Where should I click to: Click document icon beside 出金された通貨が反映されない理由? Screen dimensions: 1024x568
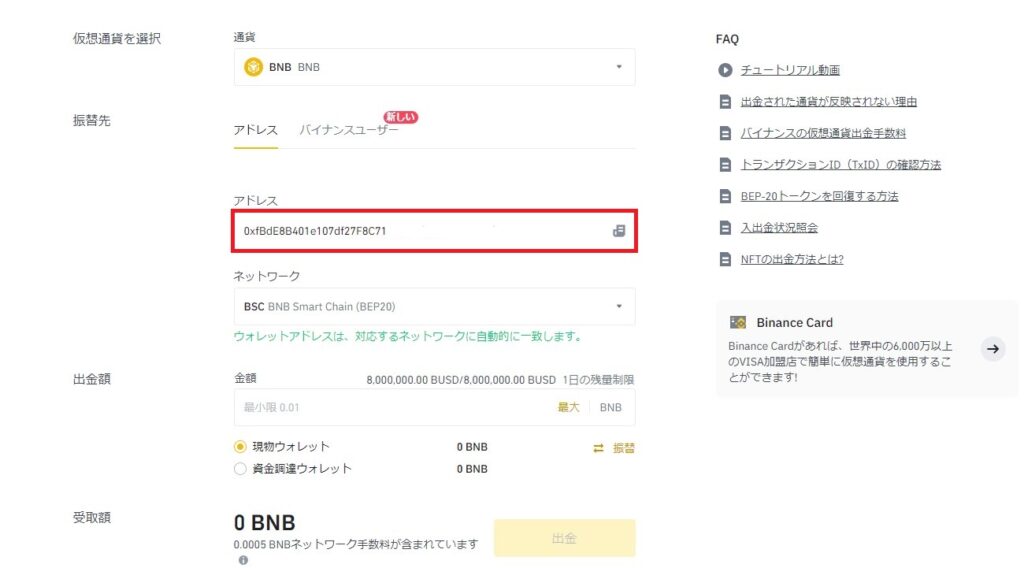pyautogui.click(x=725, y=101)
